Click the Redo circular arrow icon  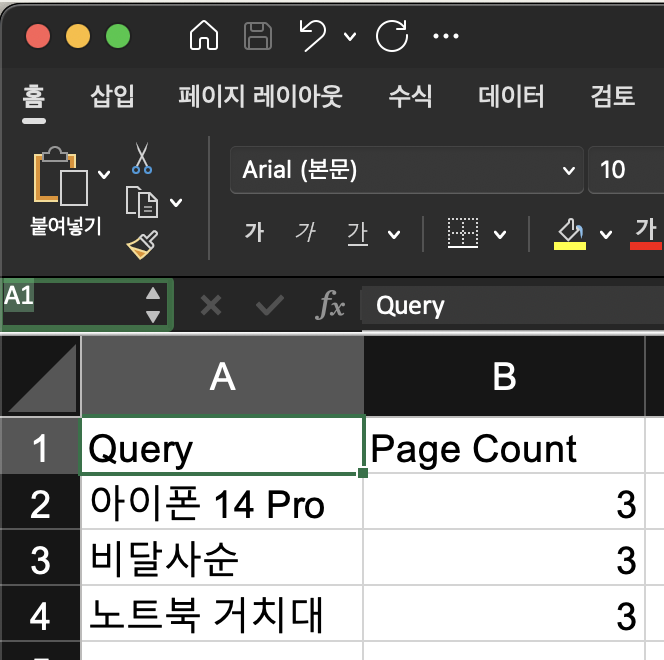pyautogui.click(x=392, y=36)
